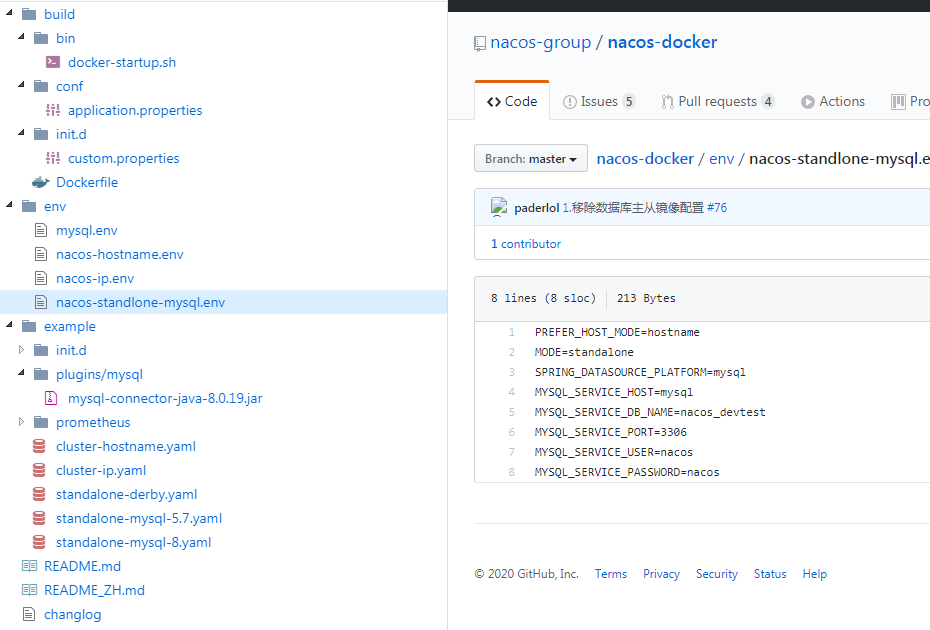Viewport: 930px width, 630px height.
Task: Click the docker-startup.sh shell file icon
Action: tap(53, 62)
